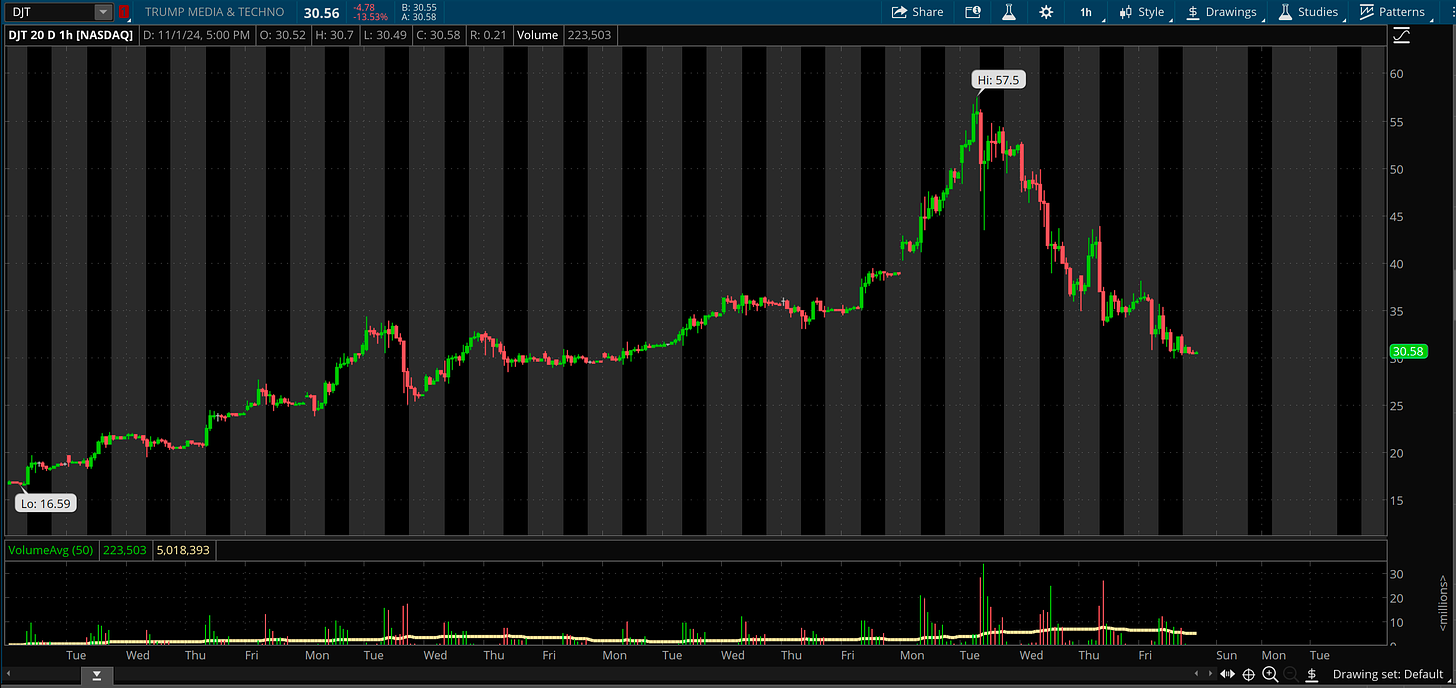The height and width of the screenshot is (688, 1456).
Task: Click the flask icon beside the gear
Action: click(1009, 12)
